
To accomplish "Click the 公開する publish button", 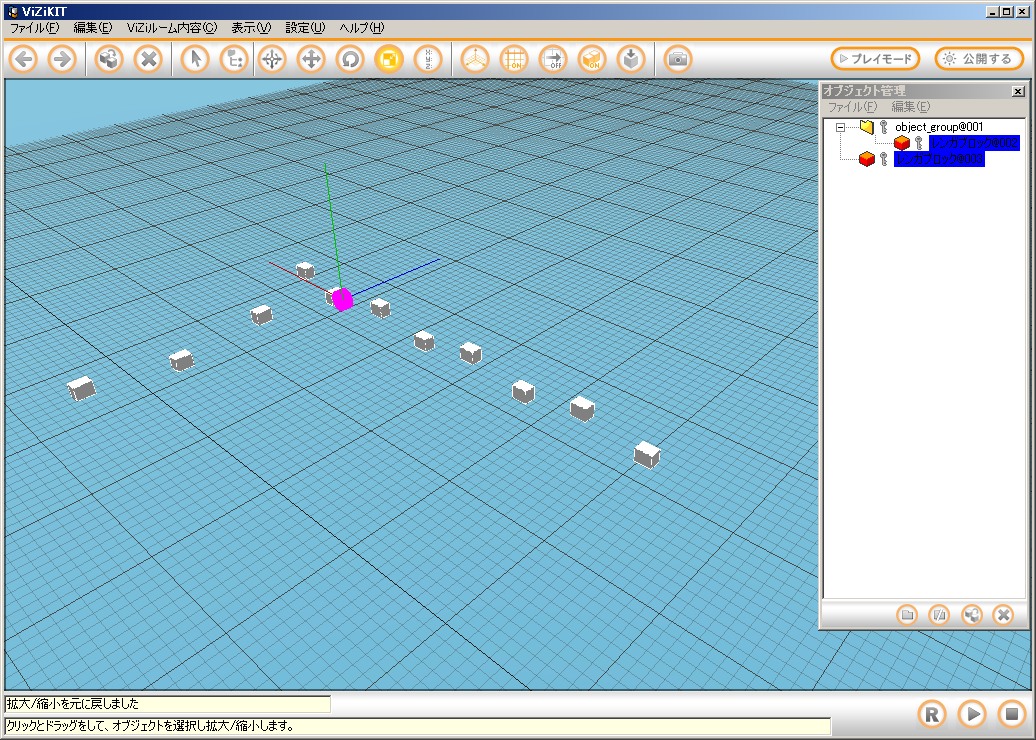I will (979, 59).
